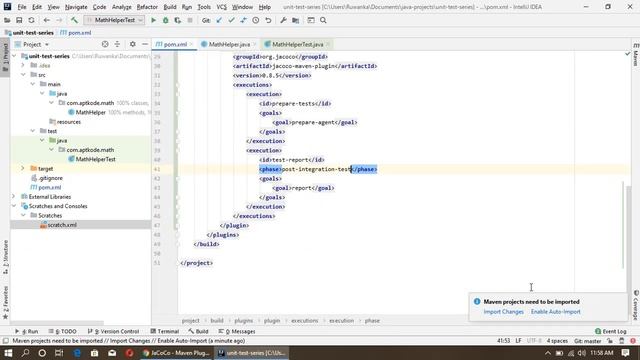Click the Save All toolbar icon
Image resolution: width=640 pixels, height=360 pixels.
coord(19,20)
